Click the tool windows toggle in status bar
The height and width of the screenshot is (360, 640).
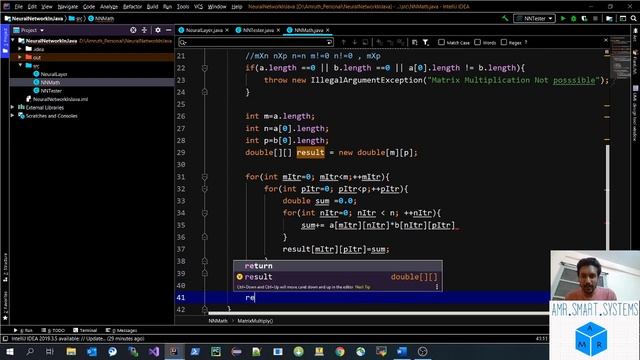click(5, 339)
